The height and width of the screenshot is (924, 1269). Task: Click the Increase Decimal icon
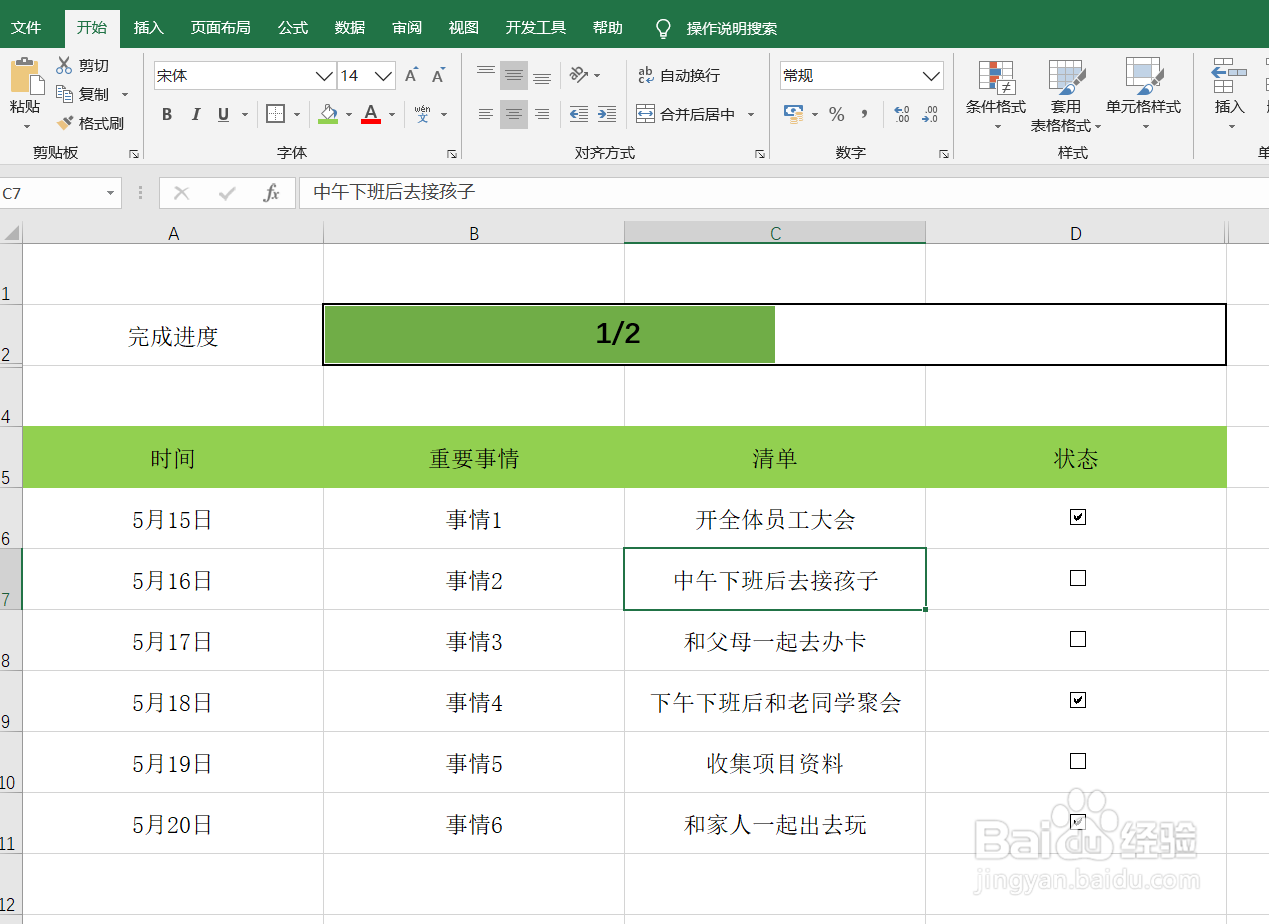pyautogui.click(x=899, y=114)
